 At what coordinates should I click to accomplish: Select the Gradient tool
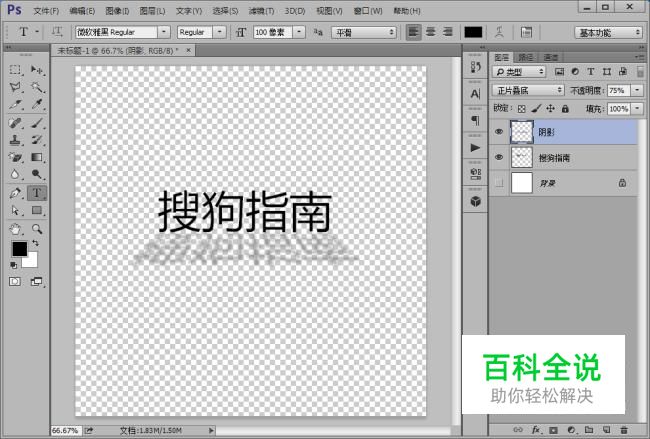pyautogui.click(x=37, y=158)
